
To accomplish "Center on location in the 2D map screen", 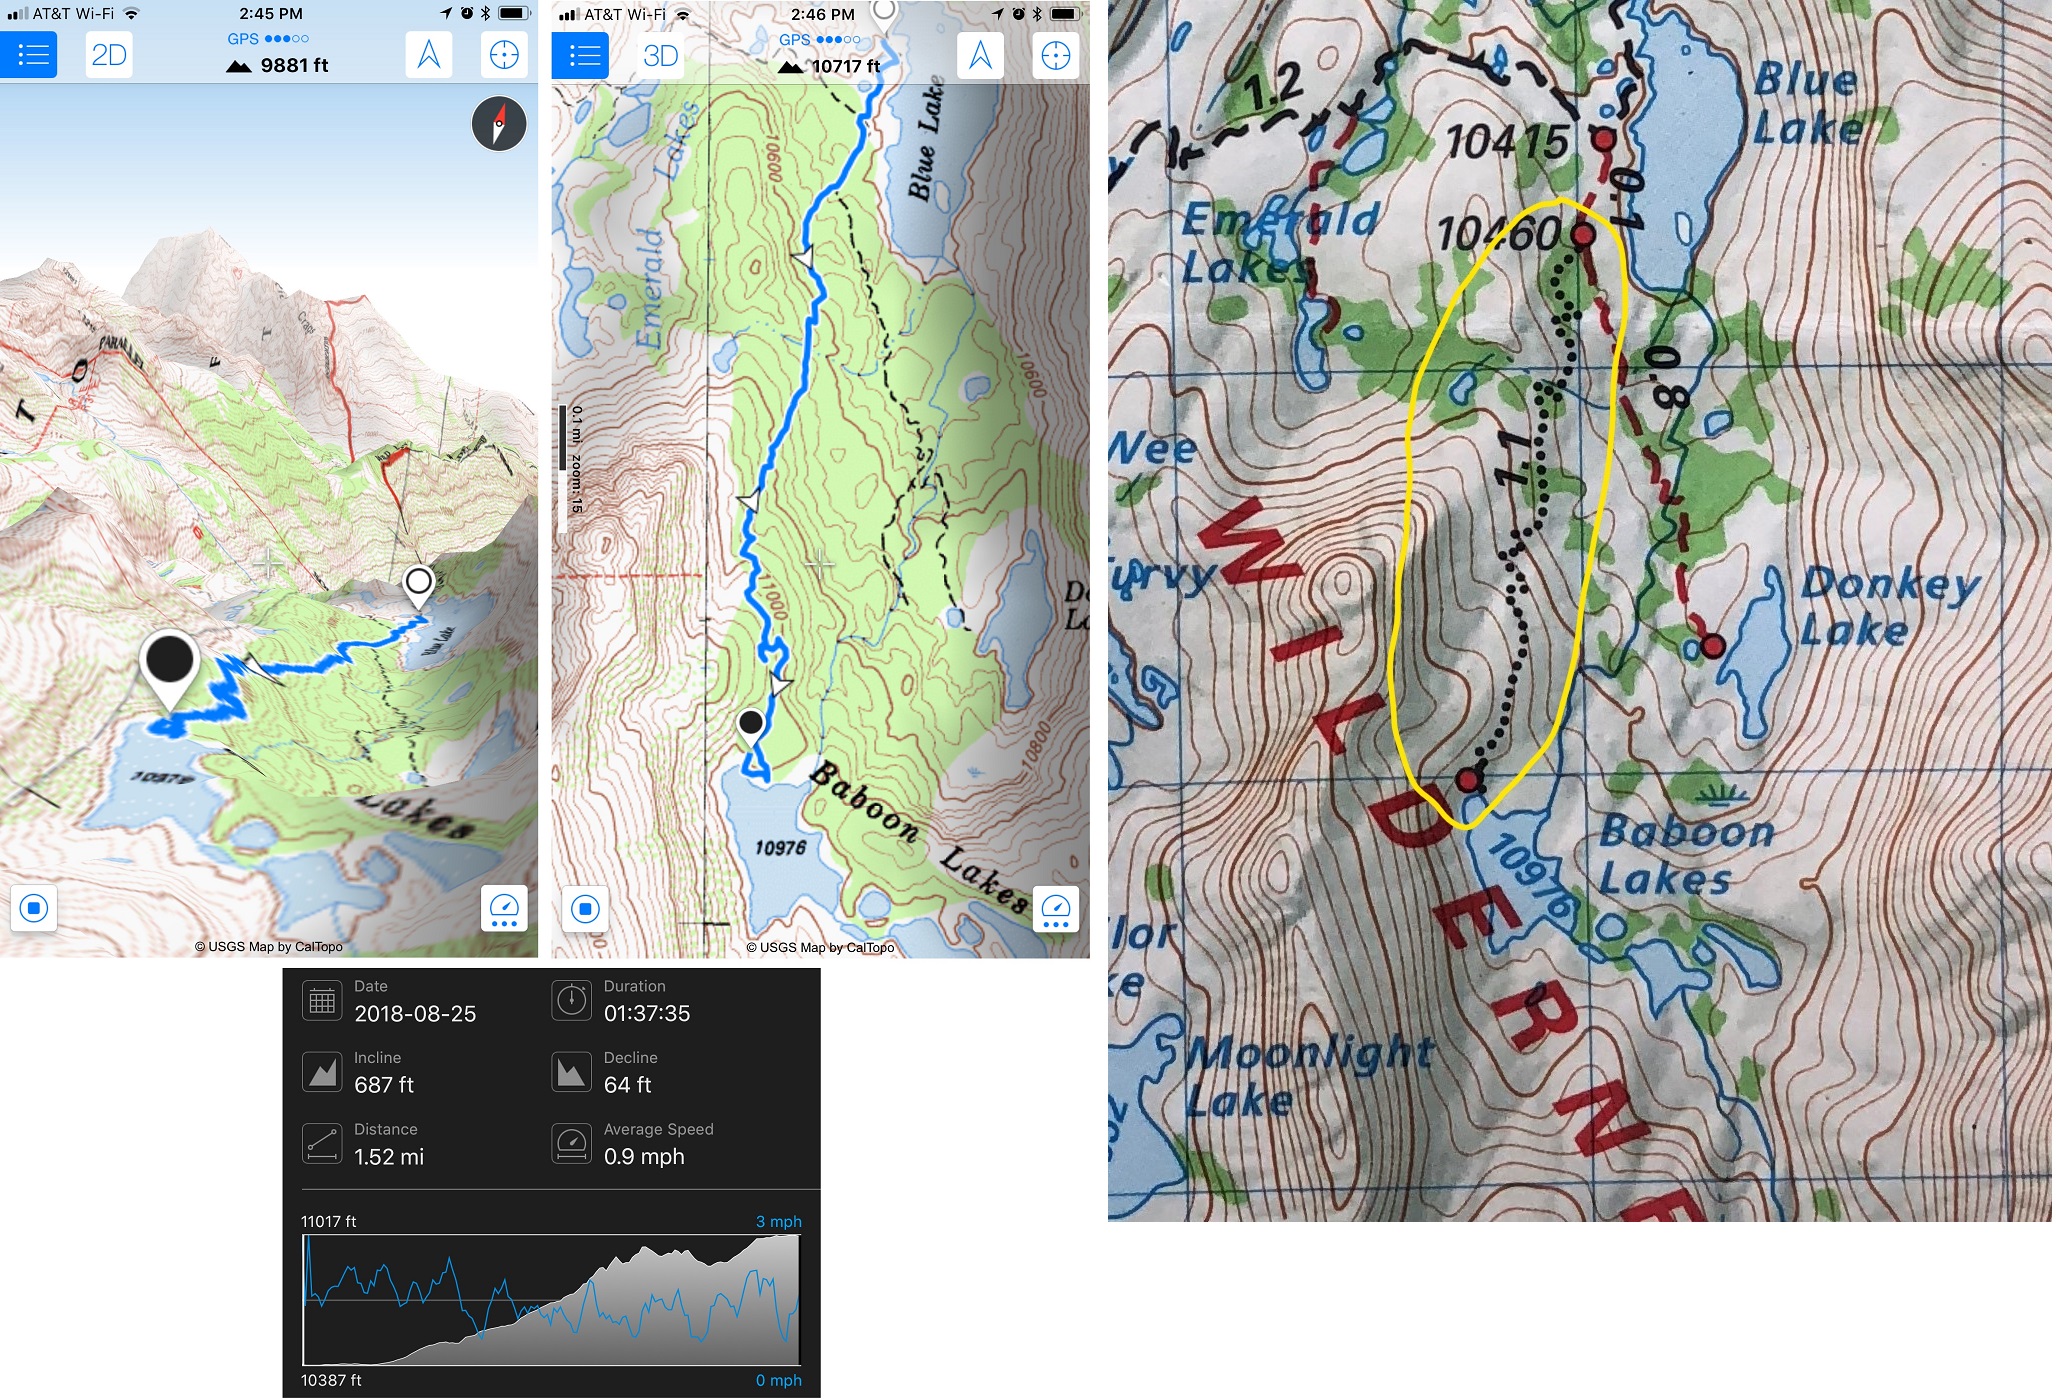I will [1056, 55].
